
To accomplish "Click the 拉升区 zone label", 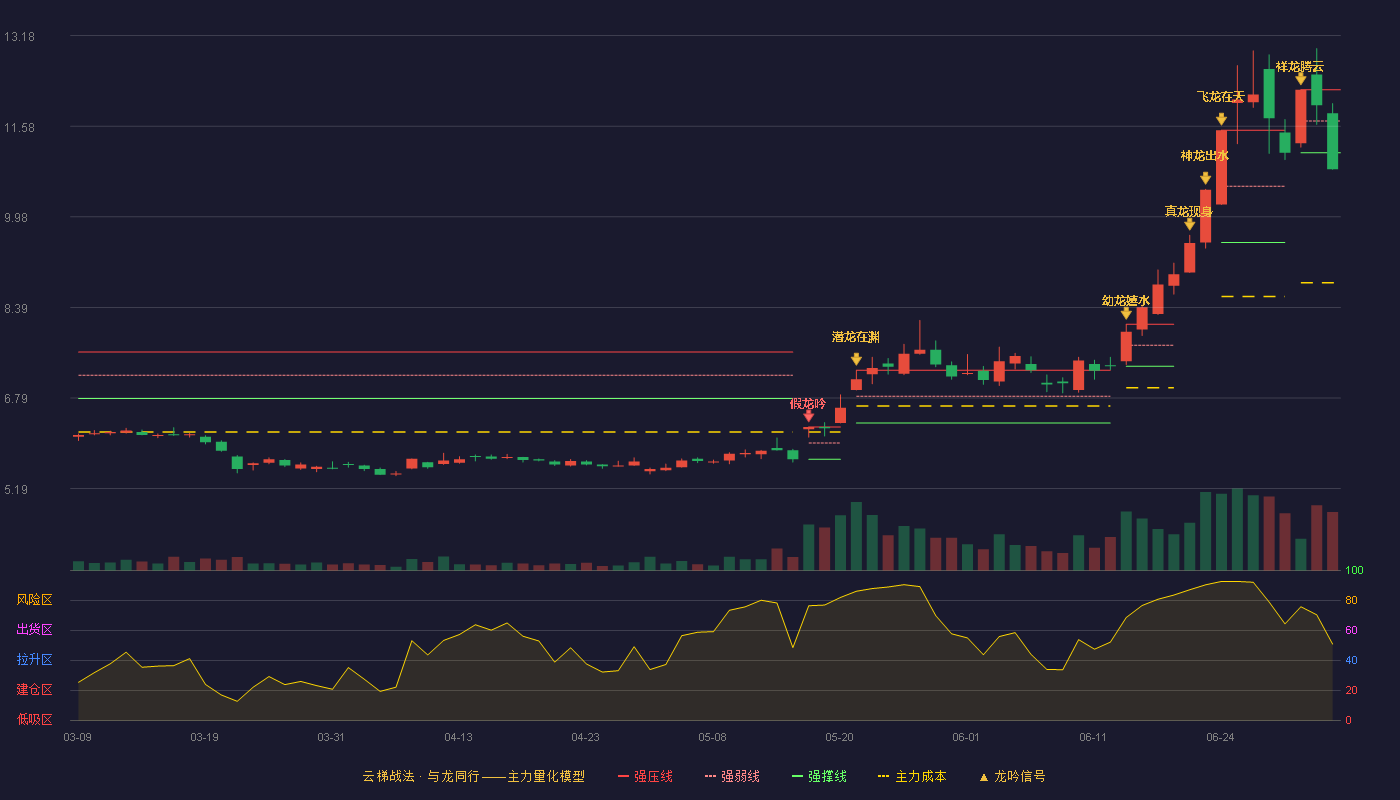I will pyautogui.click(x=34, y=660).
